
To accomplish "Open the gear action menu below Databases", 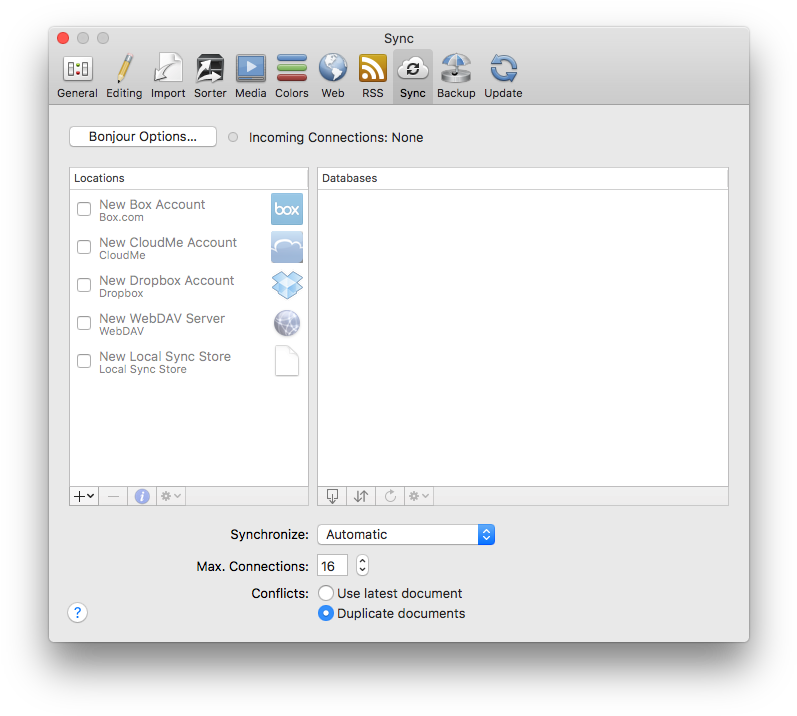I will [x=418, y=496].
